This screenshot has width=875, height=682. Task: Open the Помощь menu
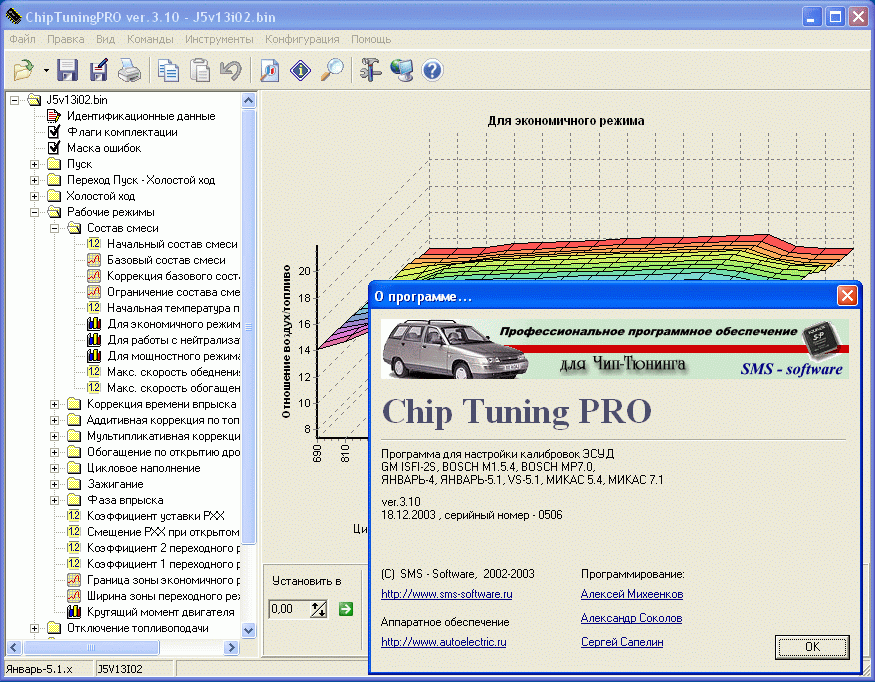click(371, 39)
